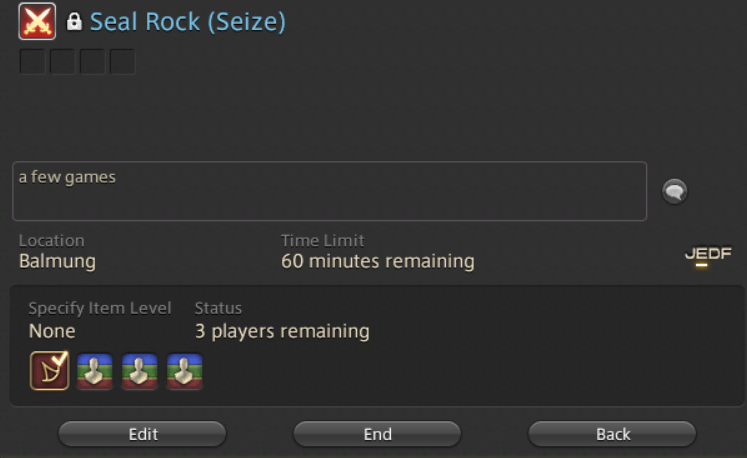
Task: Select the underlined E language indicator
Action: pyautogui.click(x=701, y=254)
